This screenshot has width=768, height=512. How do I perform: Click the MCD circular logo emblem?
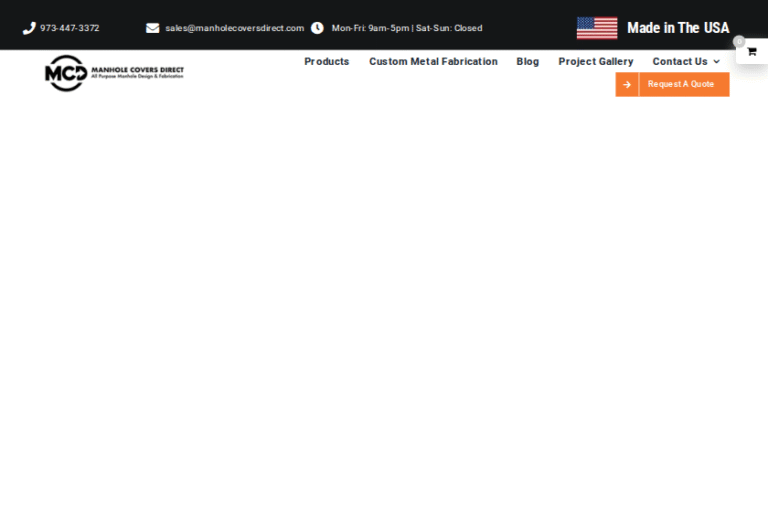pos(66,73)
